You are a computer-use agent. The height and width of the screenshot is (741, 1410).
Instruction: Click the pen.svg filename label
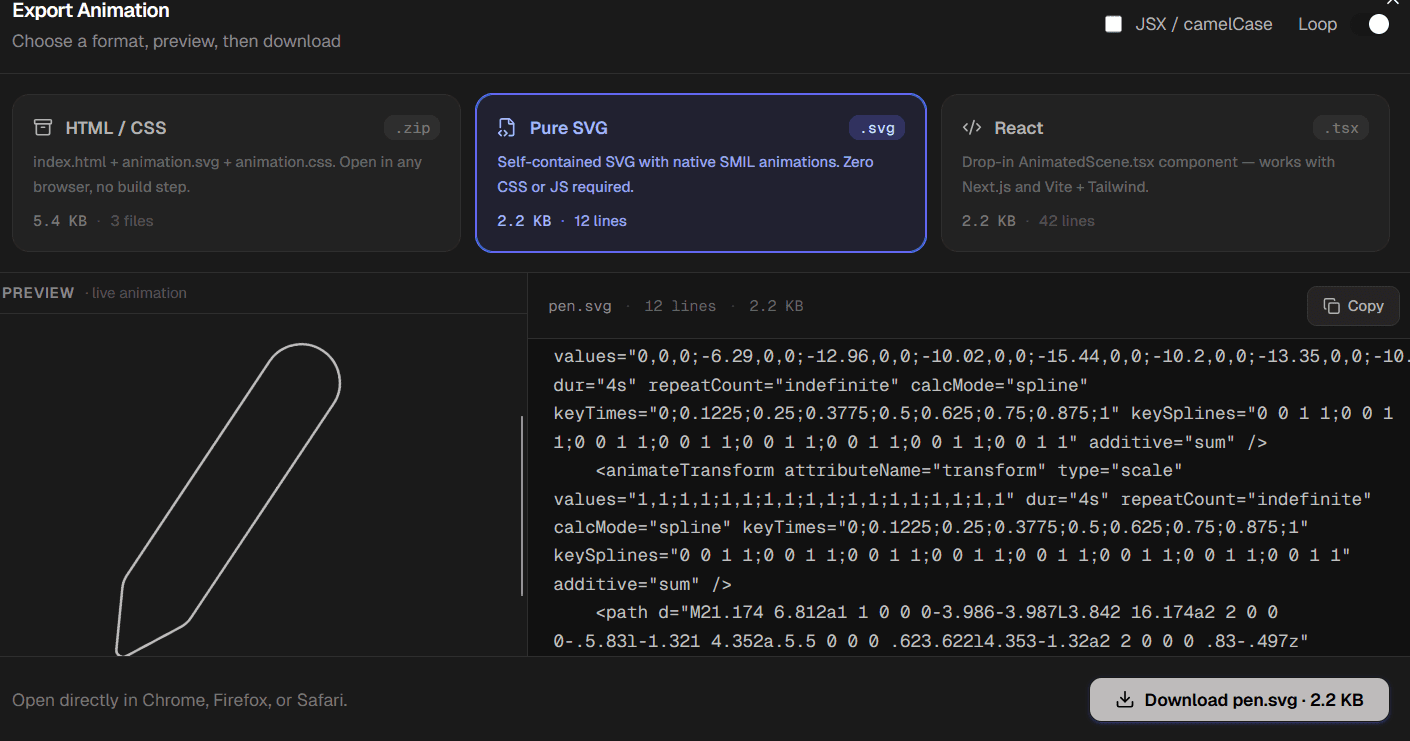click(580, 306)
